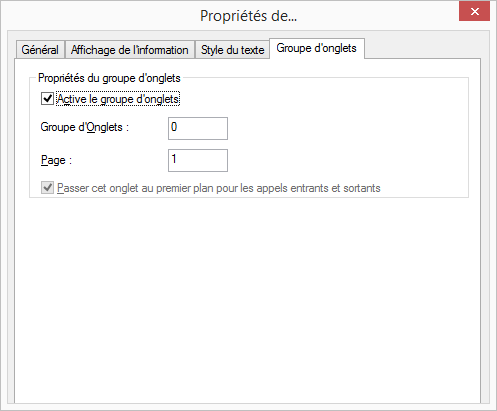Image resolution: width=497 pixels, height=411 pixels.
Task: Click the Propriétés du groupe d'onglets heading
Action: point(109,78)
